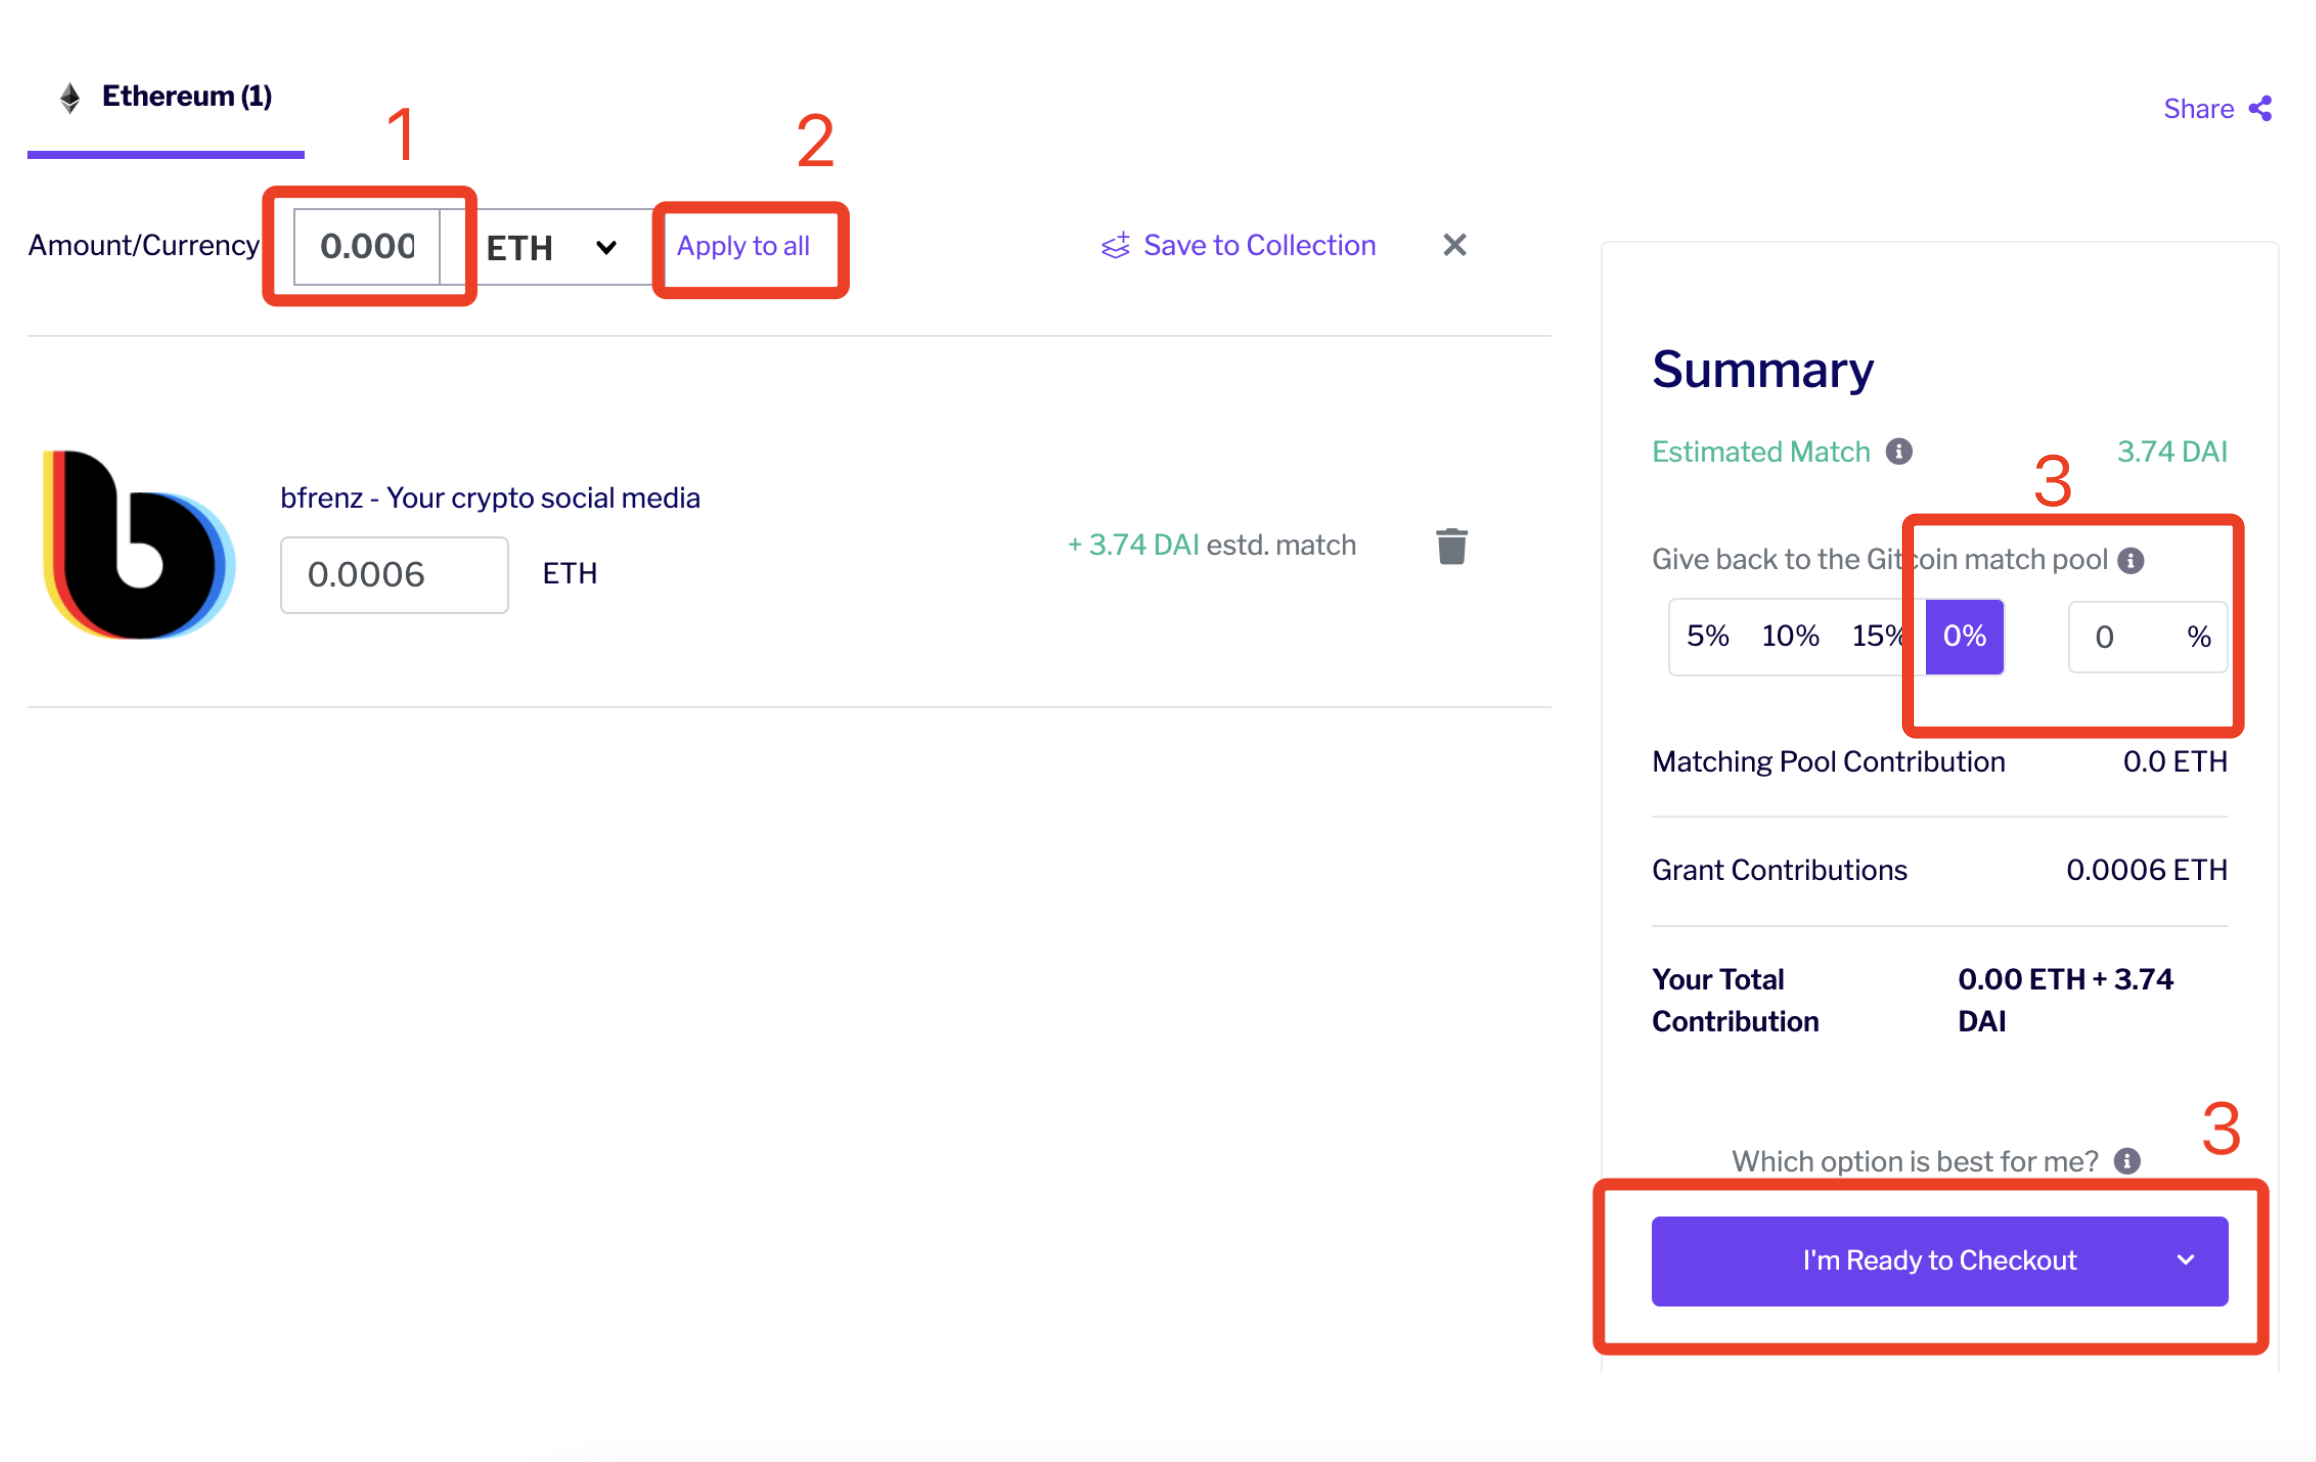Viewport: 2316px width, 1462px height.
Task: Switch to the Ethereum (1) tab
Action: coord(166,97)
